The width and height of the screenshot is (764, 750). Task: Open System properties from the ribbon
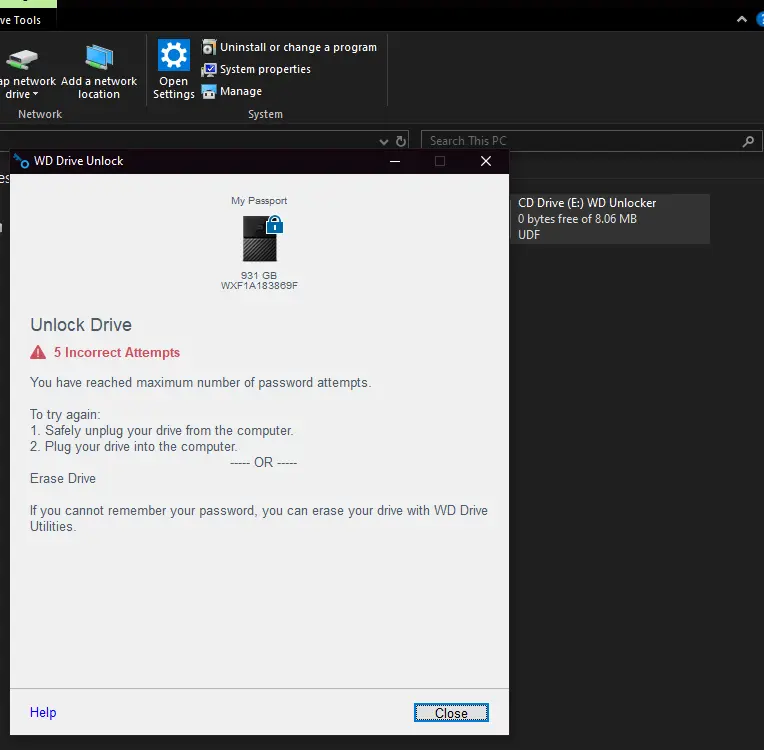[x=256, y=69]
